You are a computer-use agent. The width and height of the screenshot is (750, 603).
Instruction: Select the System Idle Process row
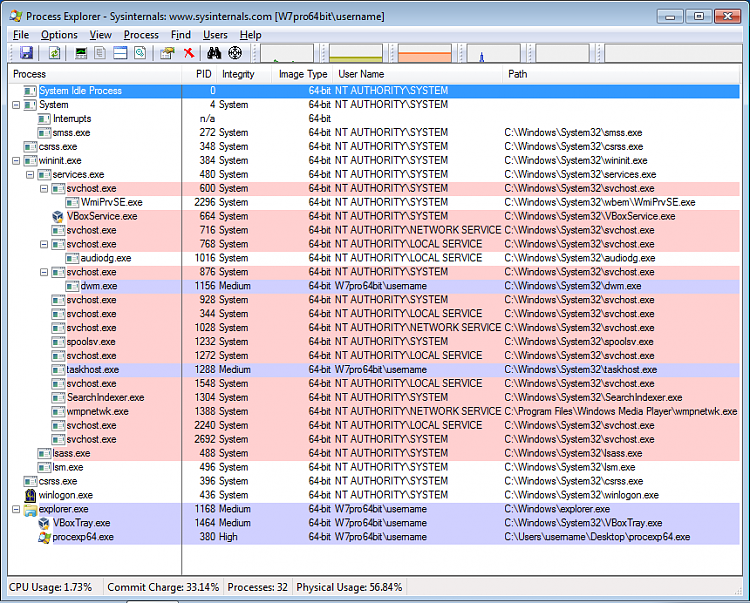coord(375,91)
